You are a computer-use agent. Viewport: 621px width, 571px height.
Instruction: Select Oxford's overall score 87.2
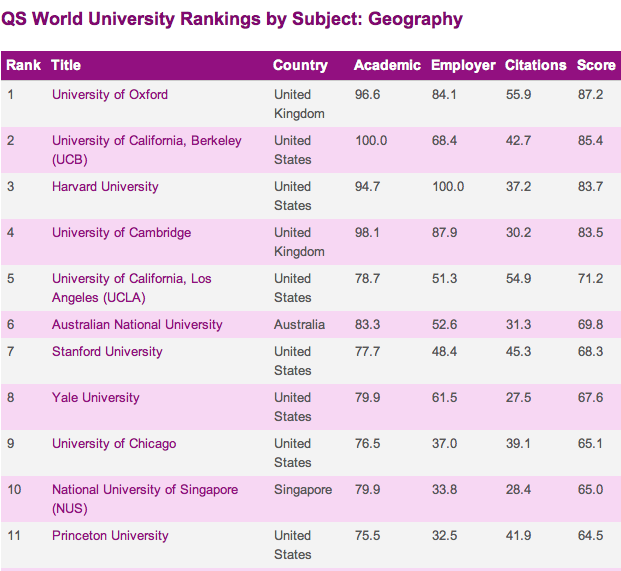point(590,95)
